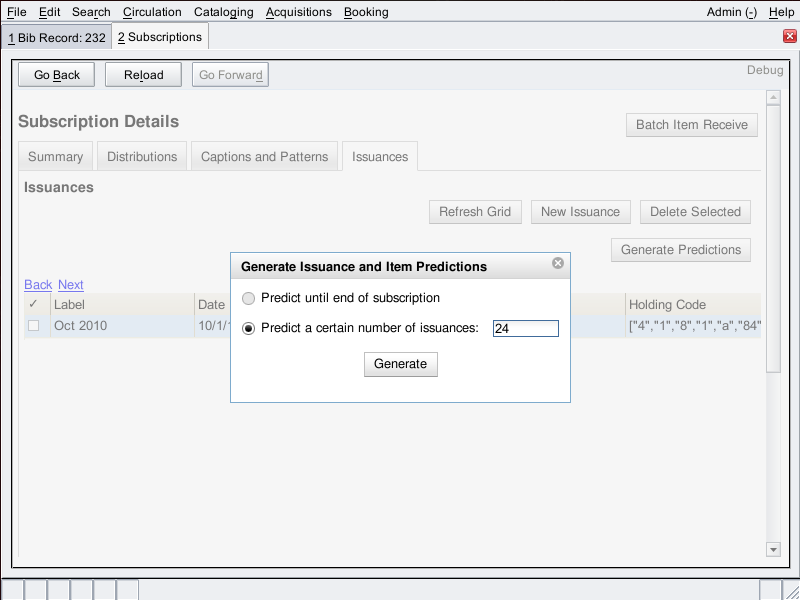Viewport: 800px width, 600px height.
Task: Open the Acquisitions menu
Action: (x=298, y=12)
